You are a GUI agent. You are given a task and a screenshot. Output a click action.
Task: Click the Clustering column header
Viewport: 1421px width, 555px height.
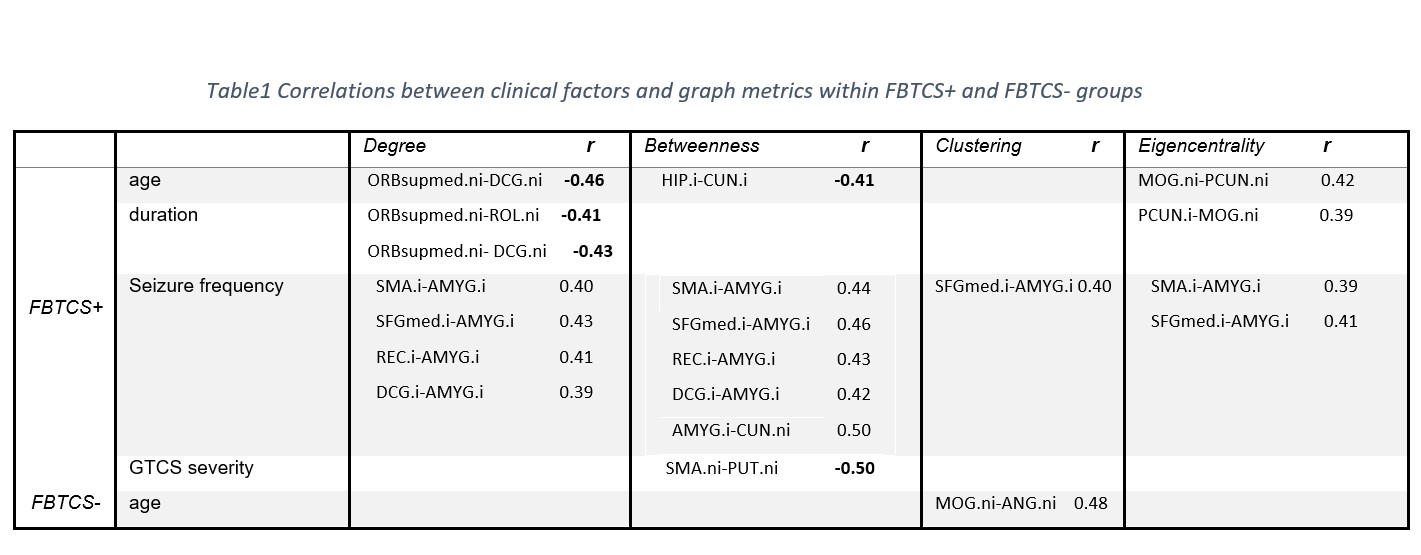[x=978, y=146]
